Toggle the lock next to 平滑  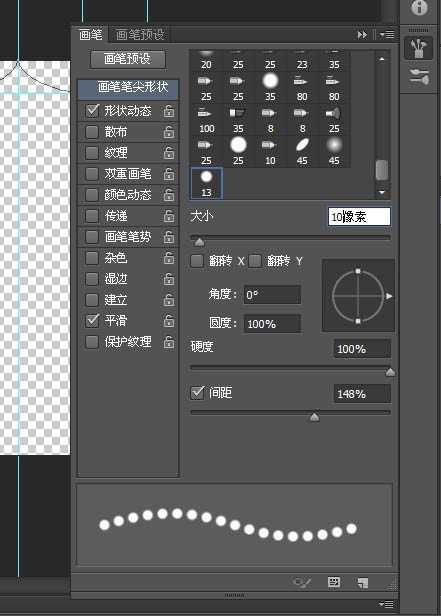(169, 321)
